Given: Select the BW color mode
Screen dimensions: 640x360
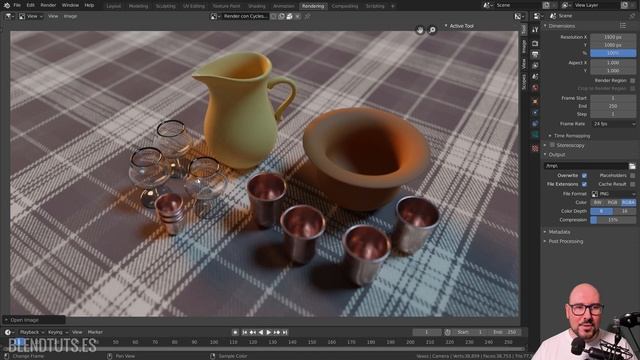Looking at the screenshot, I should (x=598, y=202).
